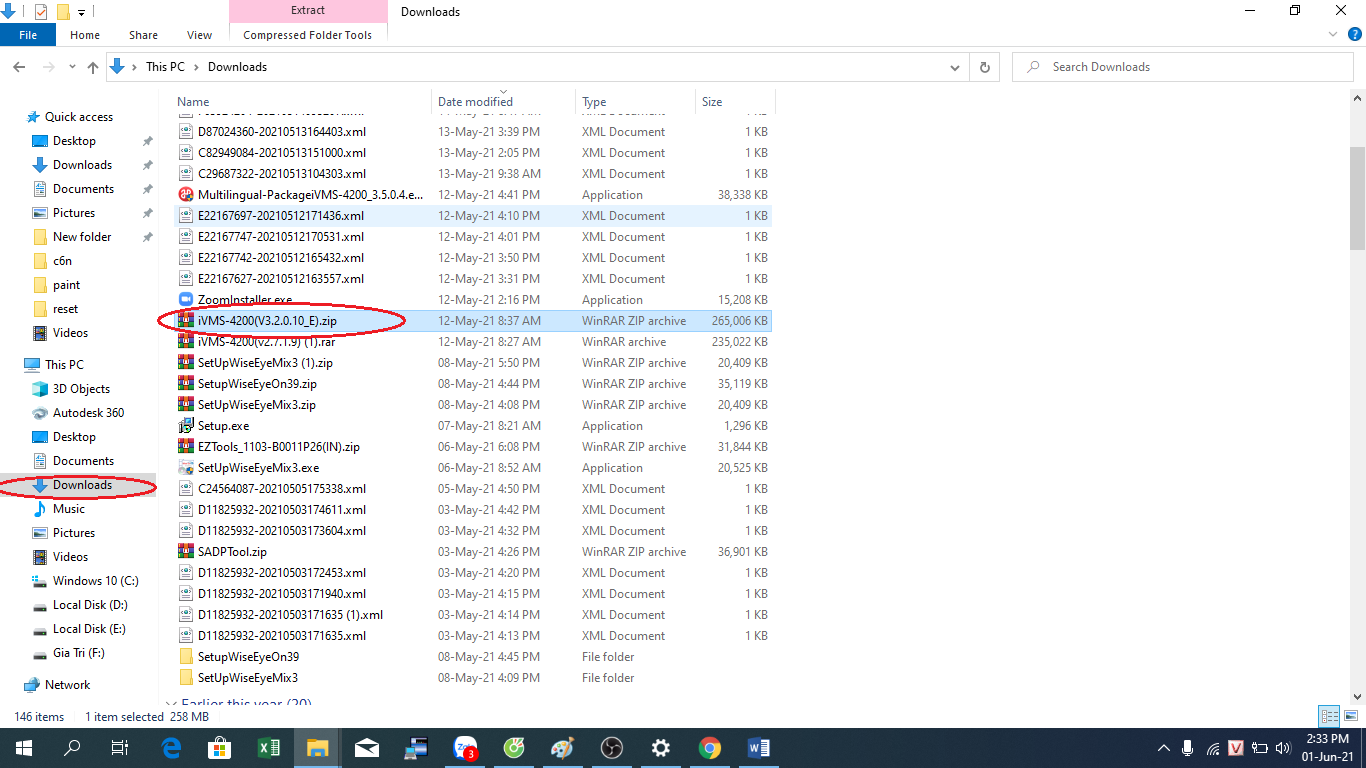Open Word from the taskbar
Screen dimensions: 1366x768
tap(758, 748)
